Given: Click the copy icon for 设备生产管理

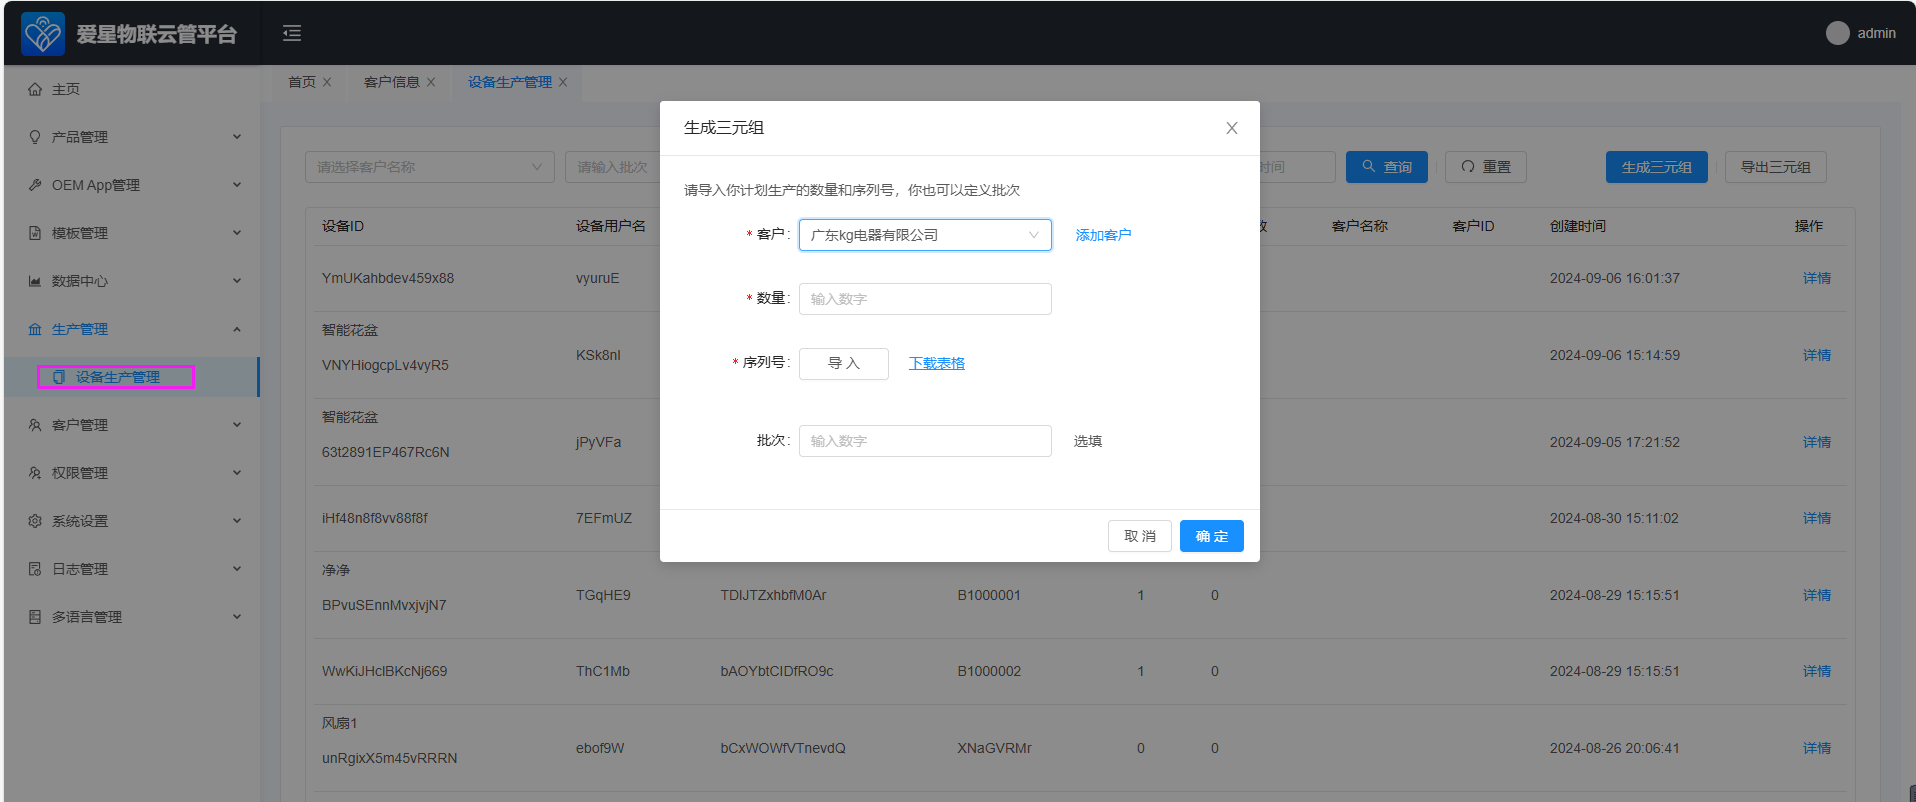Looking at the screenshot, I should point(59,377).
